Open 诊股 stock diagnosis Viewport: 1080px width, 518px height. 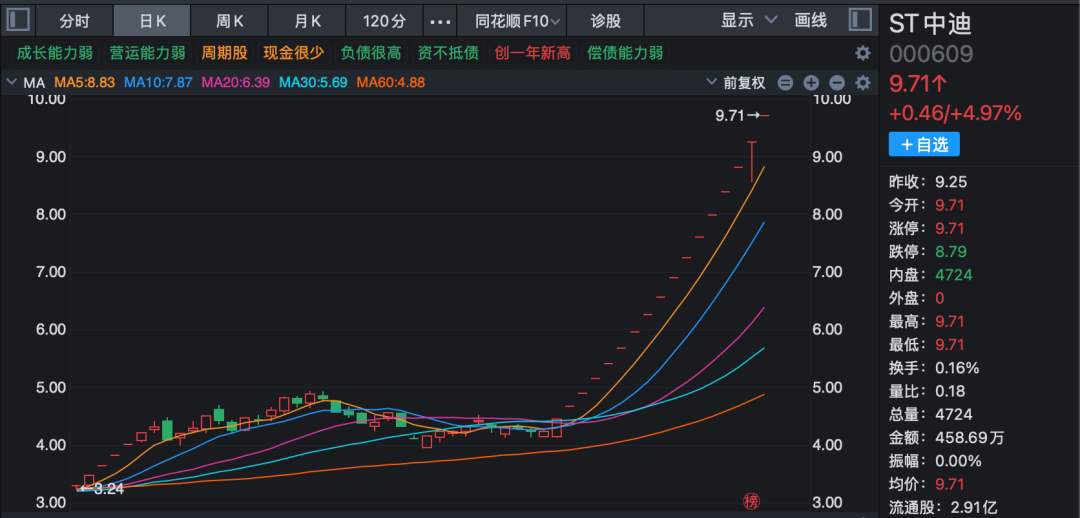605,21
